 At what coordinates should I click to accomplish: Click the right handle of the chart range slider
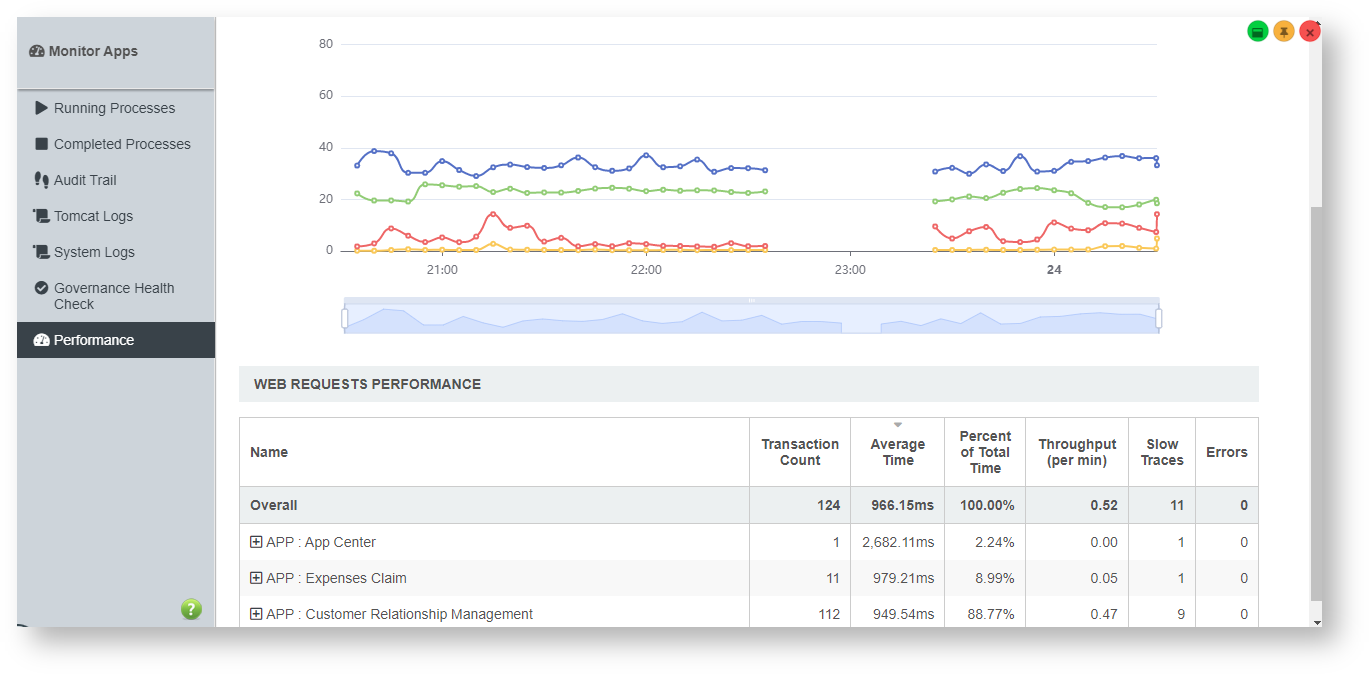tap(1159, 318)
